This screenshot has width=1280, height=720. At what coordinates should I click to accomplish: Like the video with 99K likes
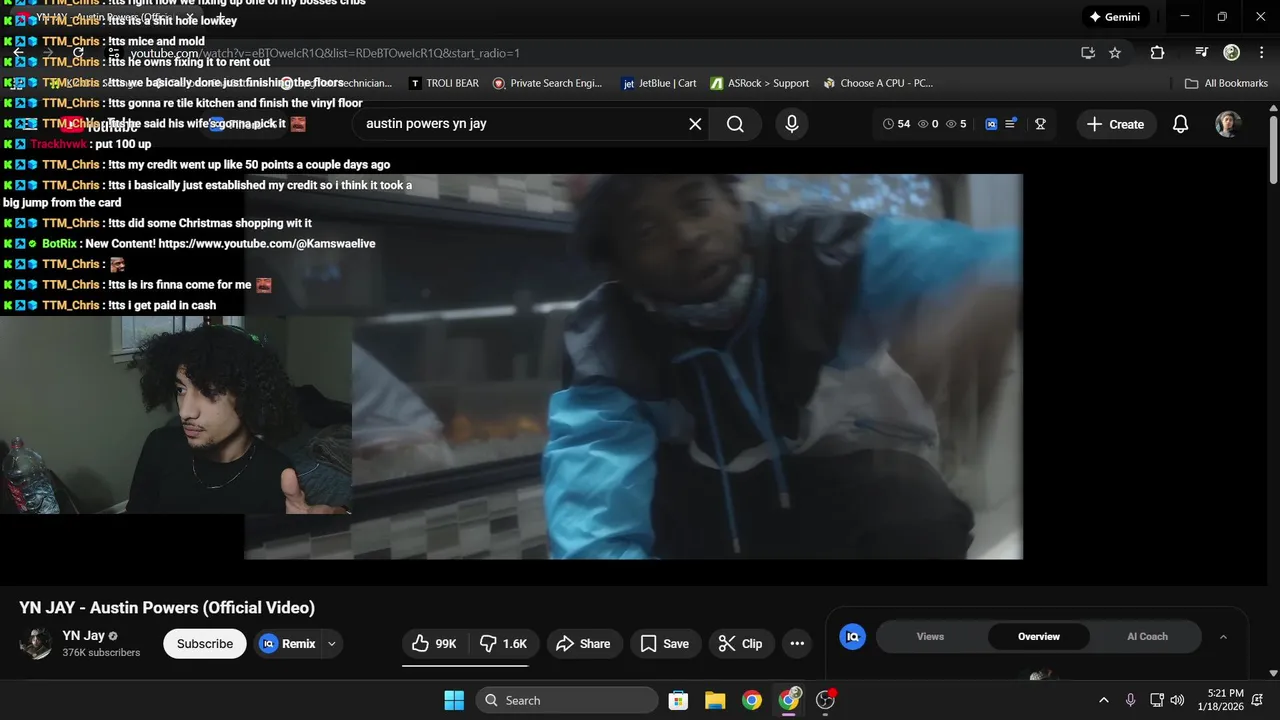(435, 644)
